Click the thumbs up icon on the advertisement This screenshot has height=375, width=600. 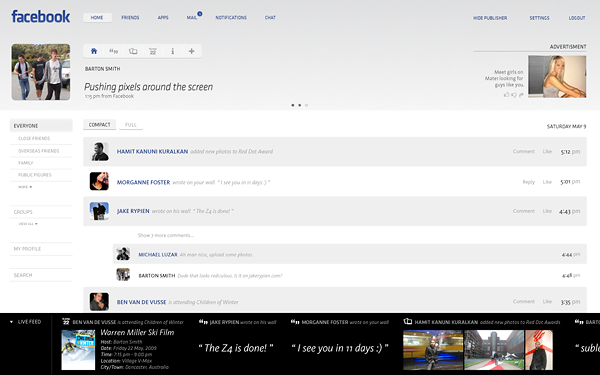pos(506,95)
